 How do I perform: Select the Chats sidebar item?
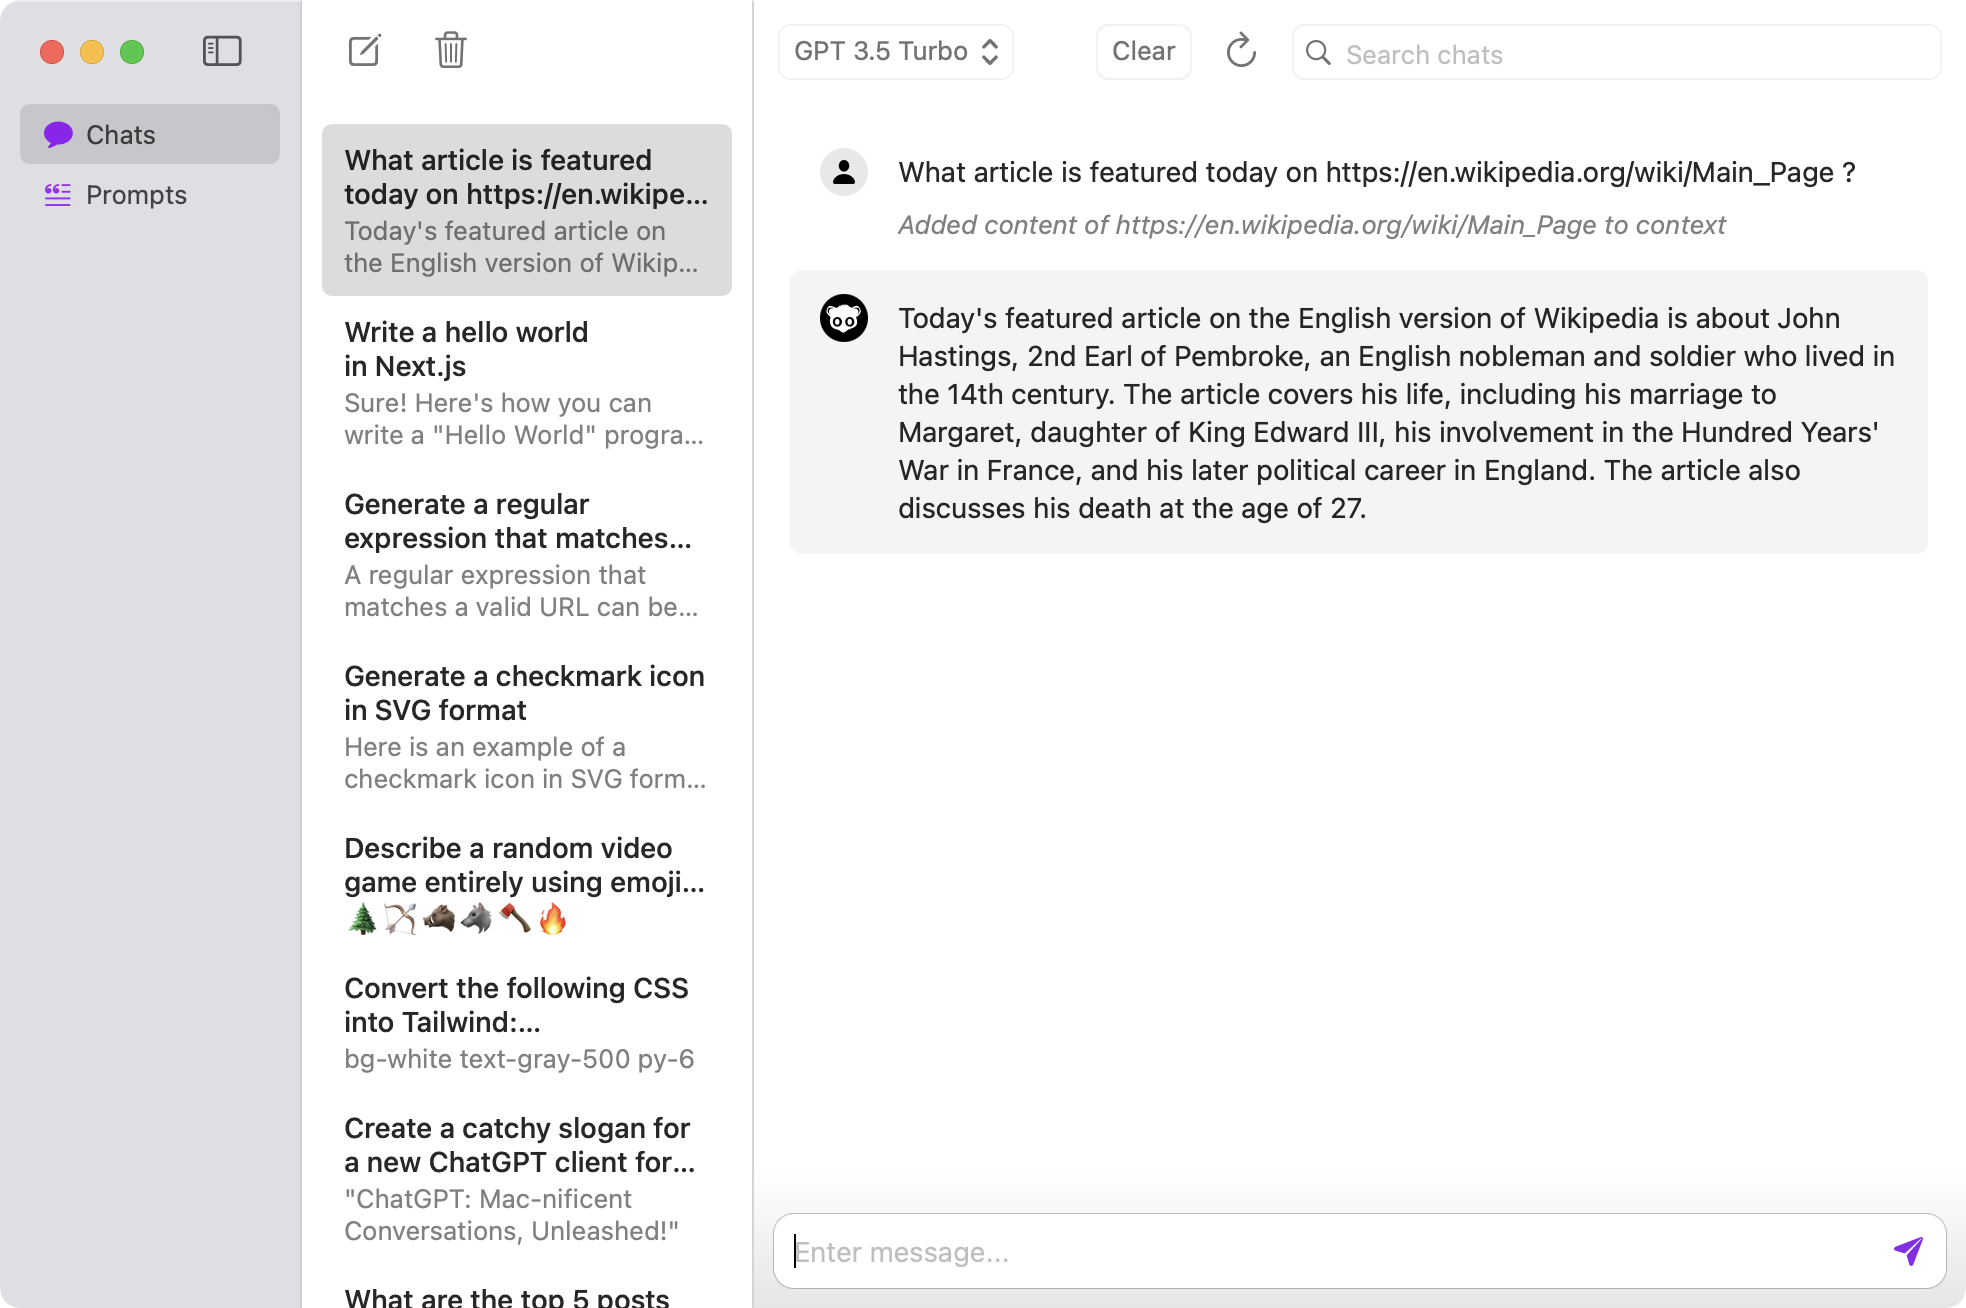(x=150, y=135)
